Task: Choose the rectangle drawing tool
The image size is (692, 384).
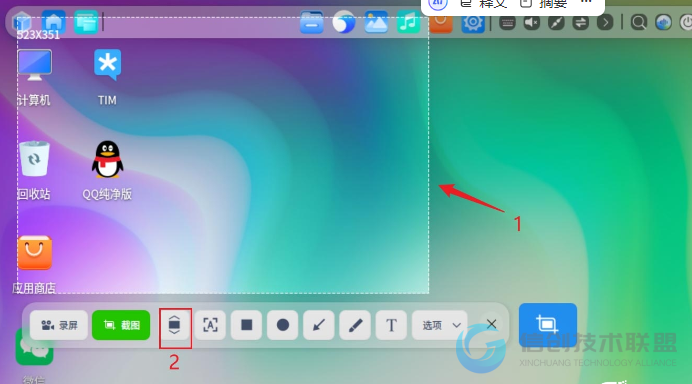Action: click(x=247, y=325)
